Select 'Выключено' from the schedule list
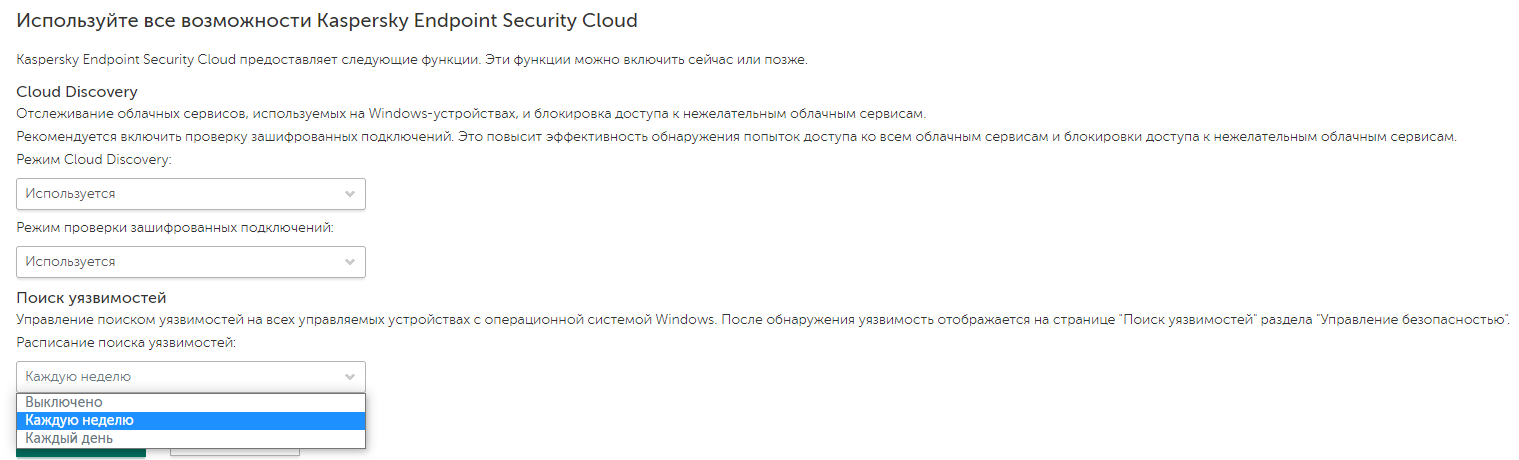The image size is (1519, 460). [x=64, y=402]
